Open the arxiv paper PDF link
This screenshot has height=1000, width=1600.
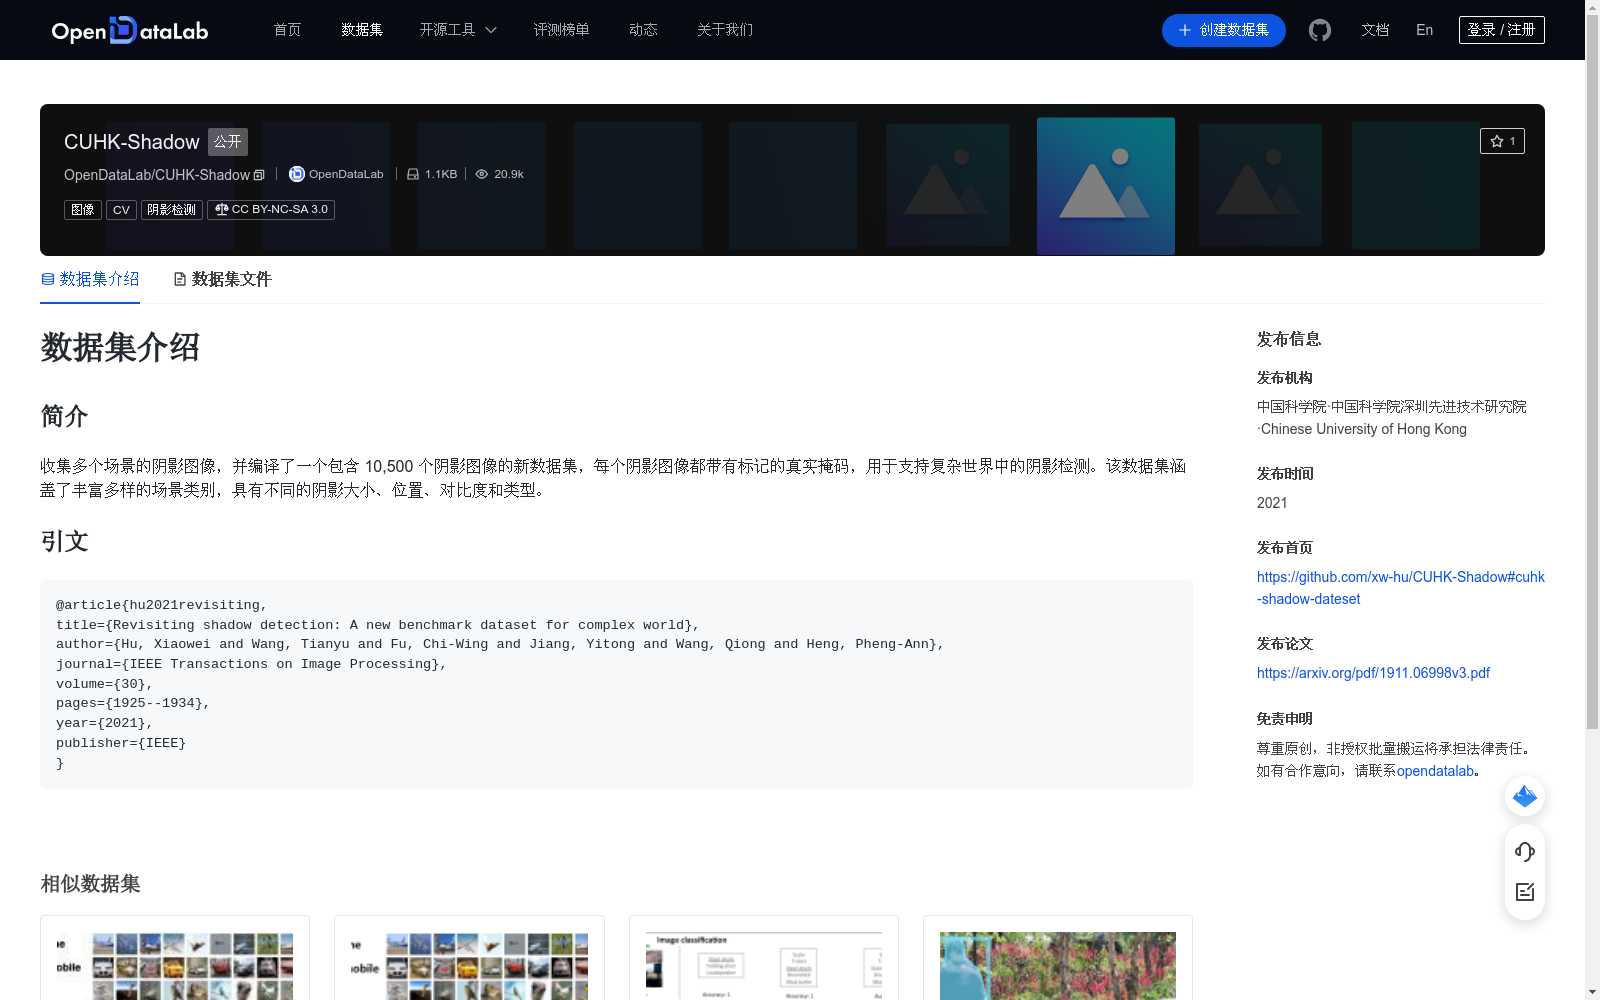point(1373,673)
